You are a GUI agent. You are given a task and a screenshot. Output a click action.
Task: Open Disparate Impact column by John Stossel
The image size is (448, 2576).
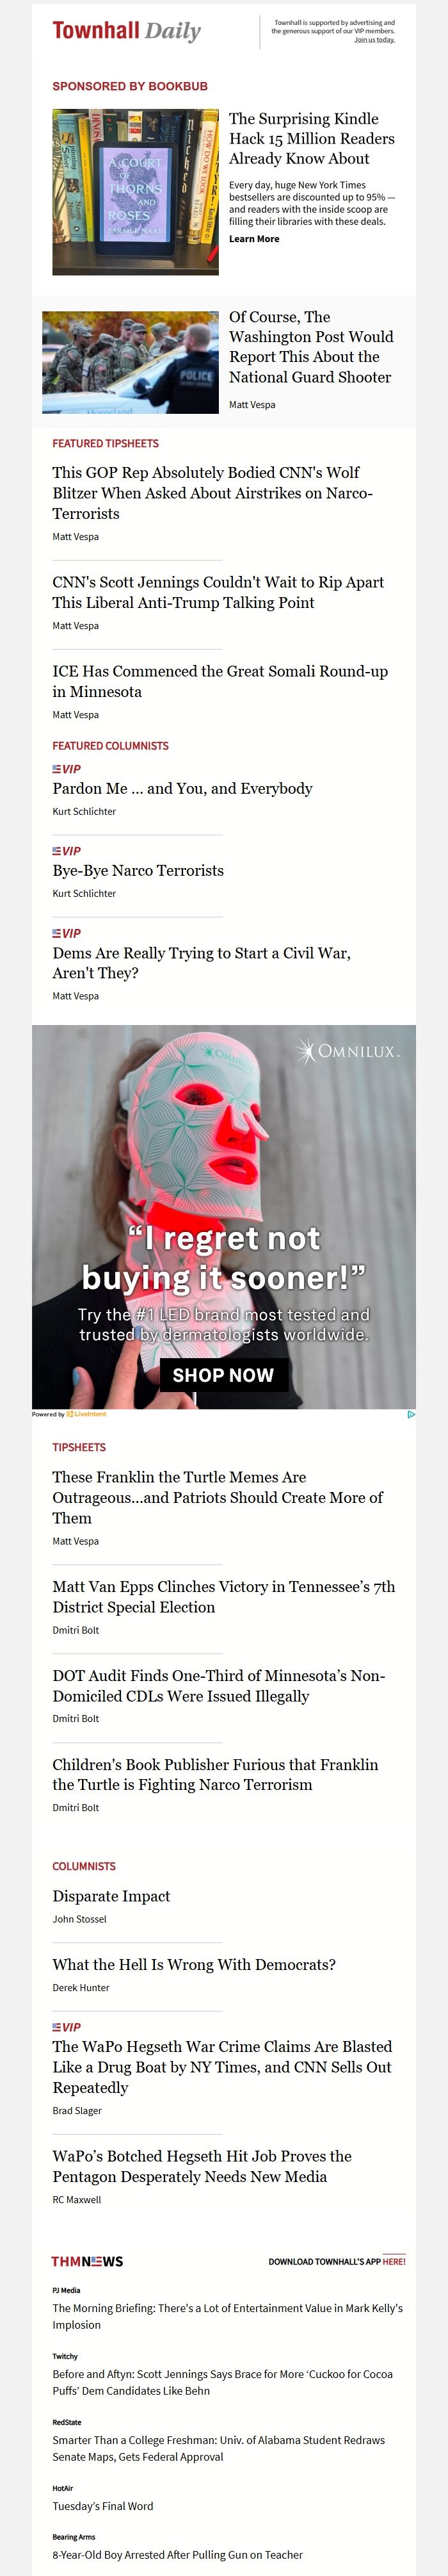tap(111, 1896)
